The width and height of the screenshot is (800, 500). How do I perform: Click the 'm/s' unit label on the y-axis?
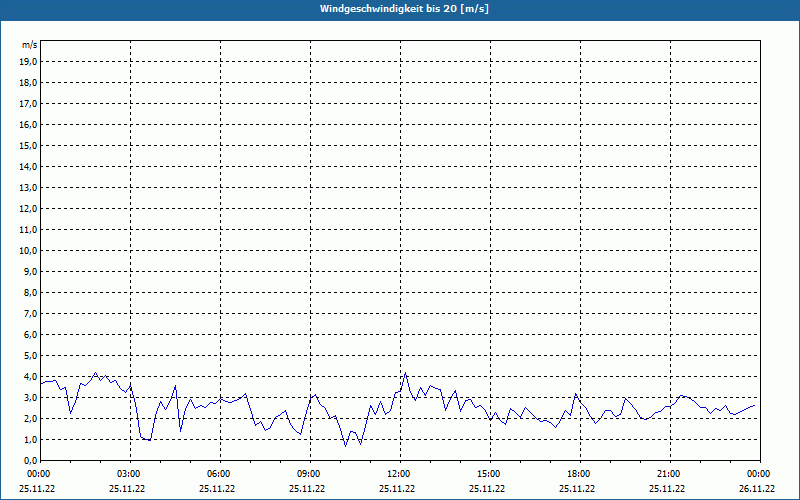[x=30, y=46]
